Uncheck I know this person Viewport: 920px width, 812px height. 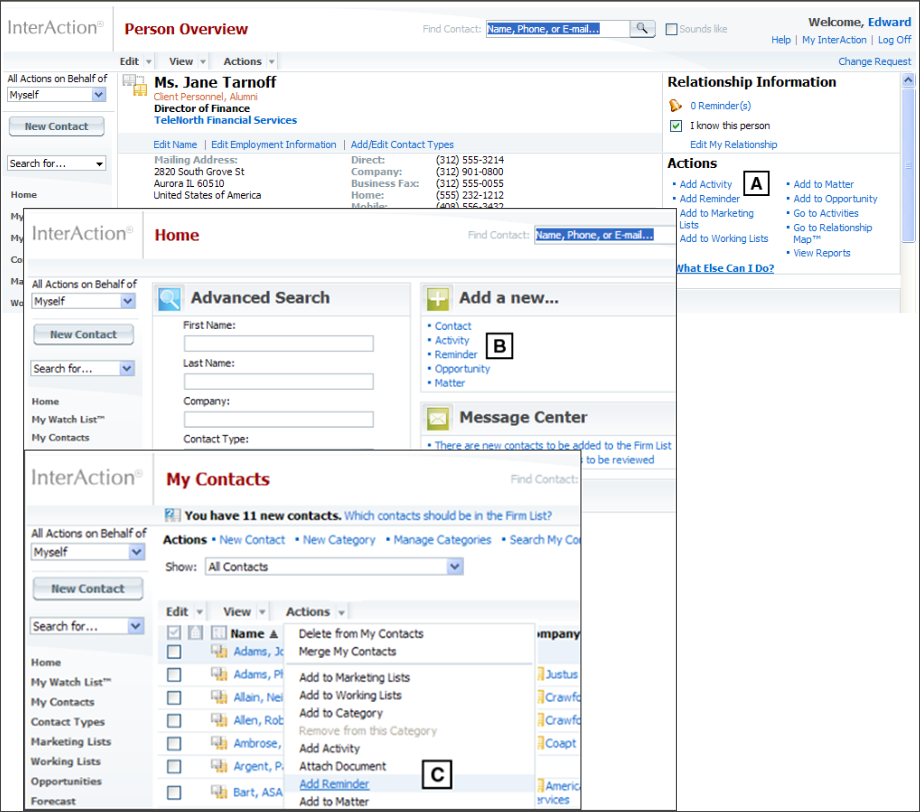click(677, 126)
